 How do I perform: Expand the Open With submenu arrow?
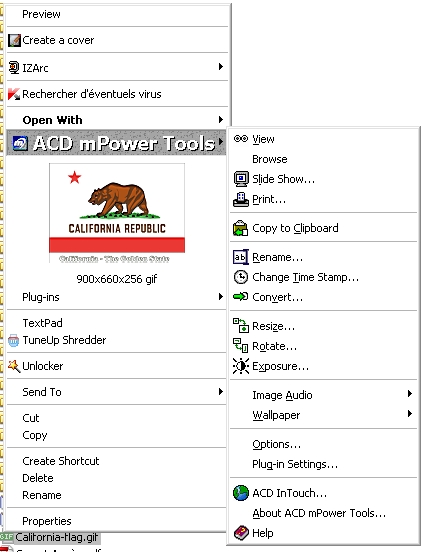(x=221, y=119)
